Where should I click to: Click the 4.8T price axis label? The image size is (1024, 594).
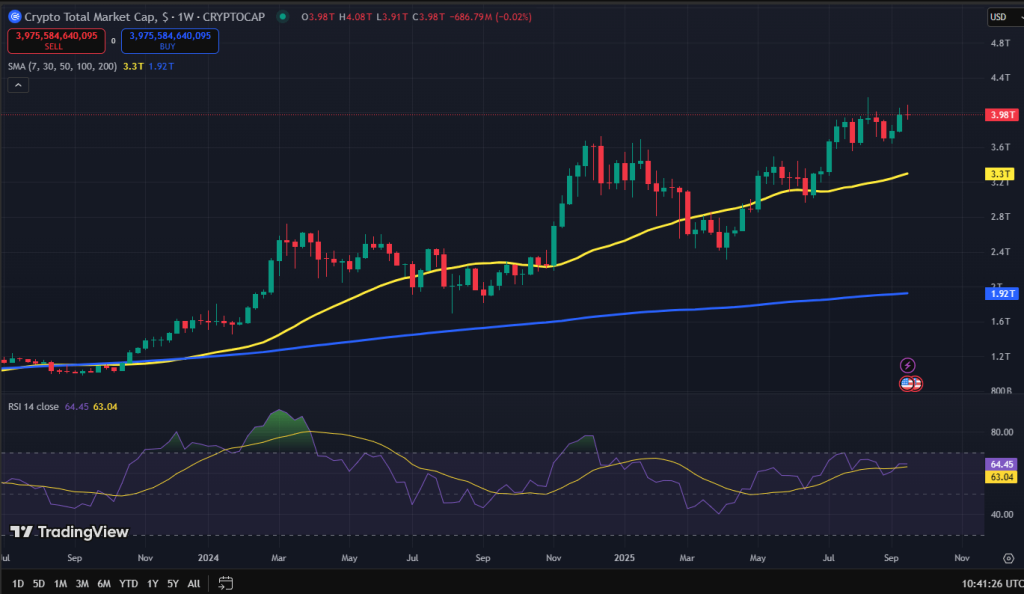click(1000, 43)
